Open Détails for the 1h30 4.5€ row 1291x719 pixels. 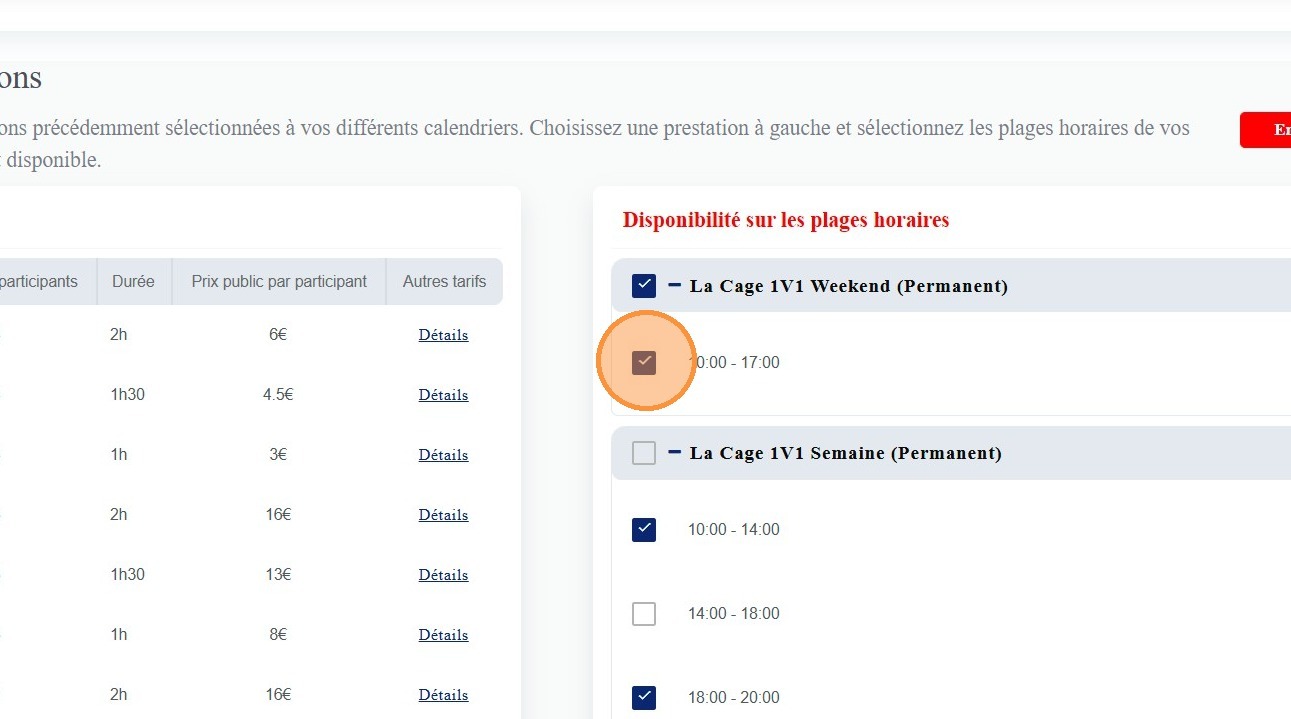[443, 395]
